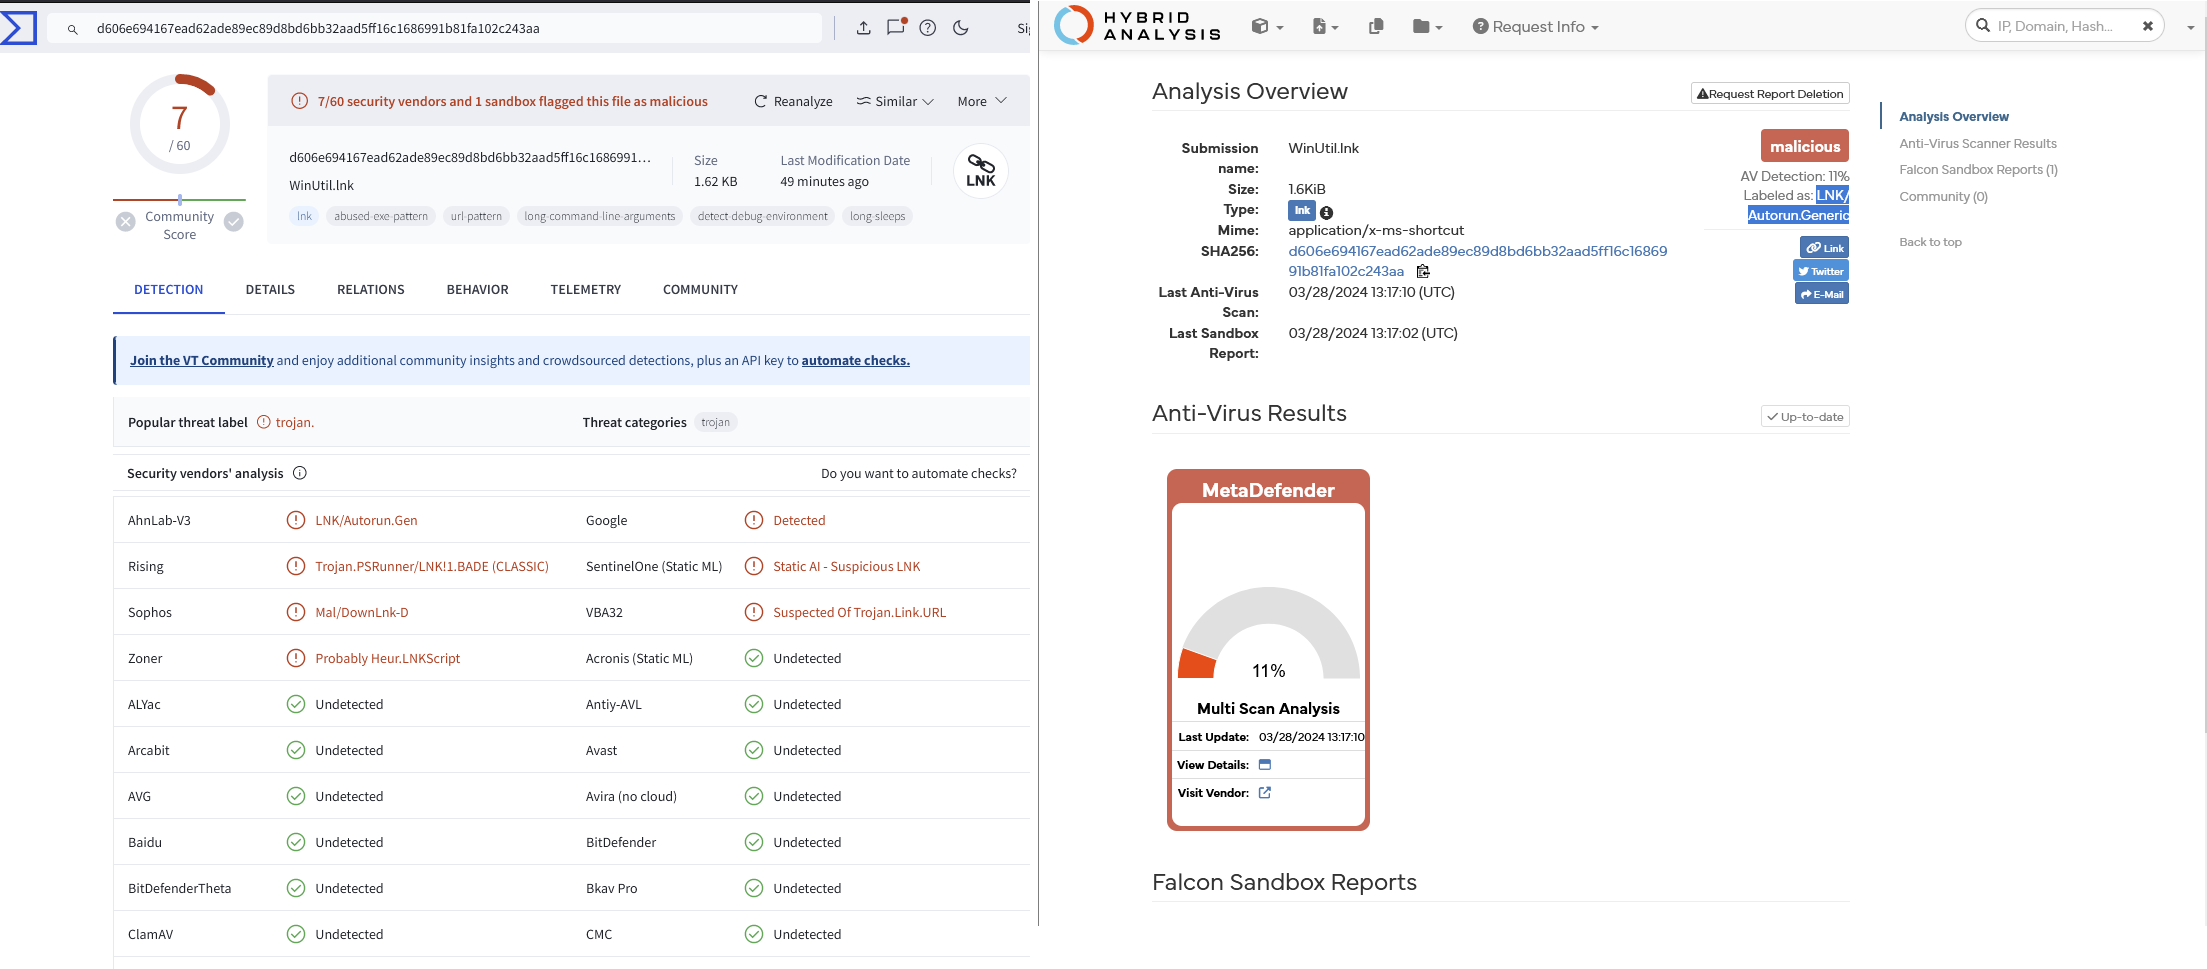Click the Up-to-date status button

[1805, 417]
